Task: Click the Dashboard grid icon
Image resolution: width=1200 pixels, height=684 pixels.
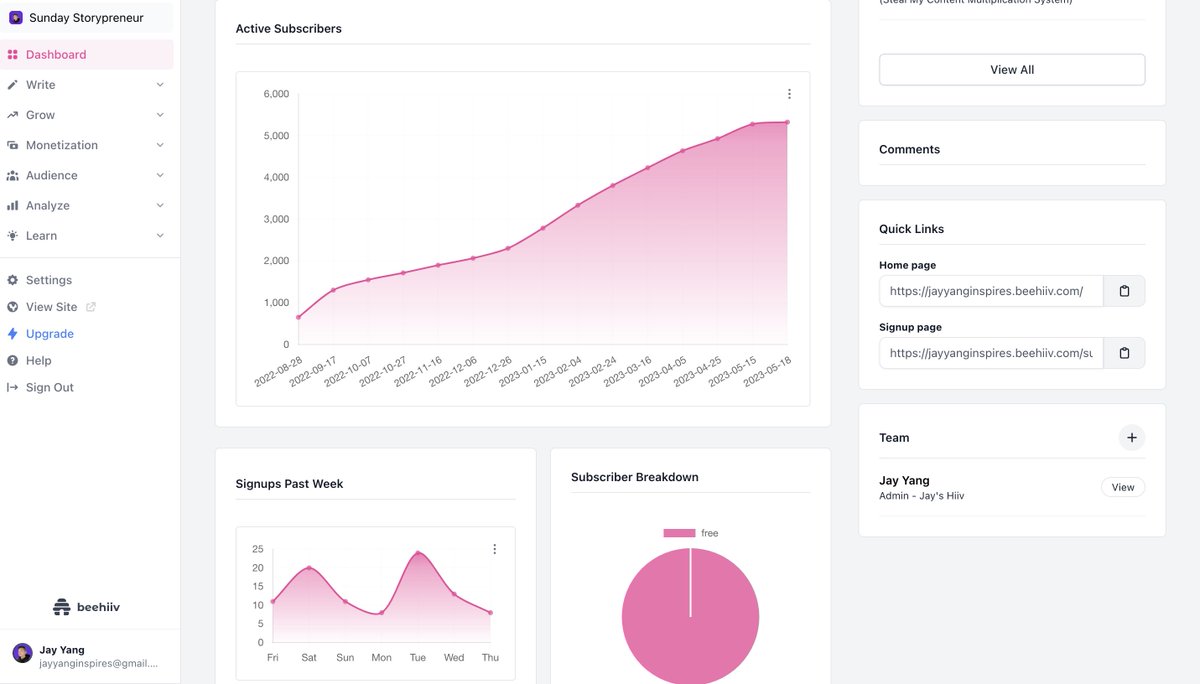Action: (x=13, y=55)
